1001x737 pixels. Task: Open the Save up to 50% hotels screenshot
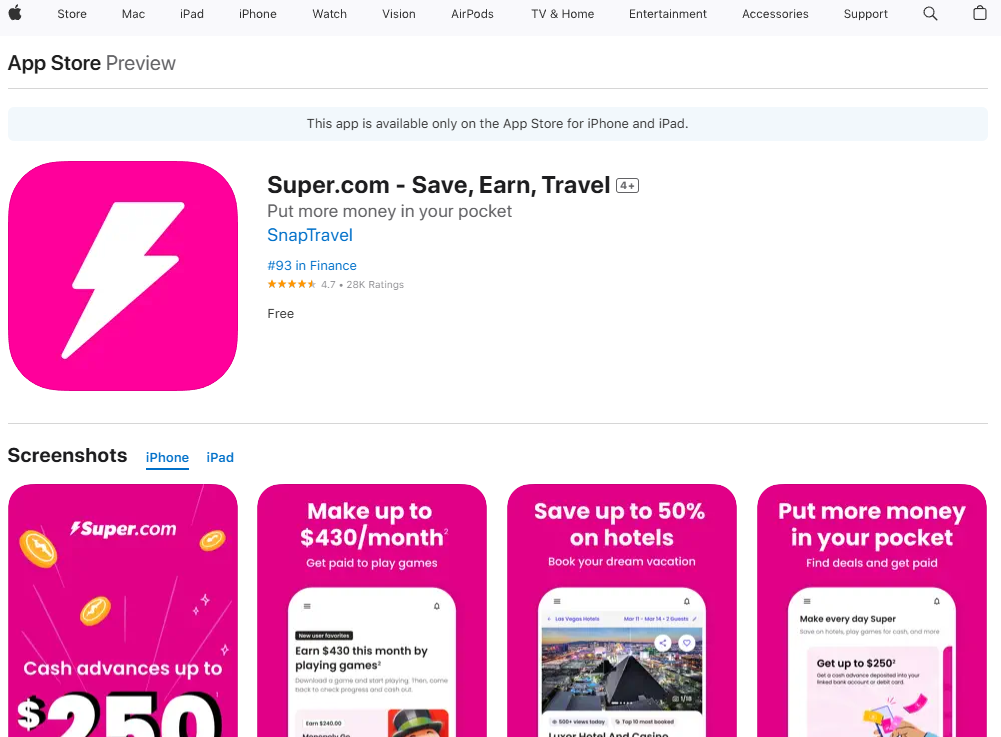pos(622,611)
